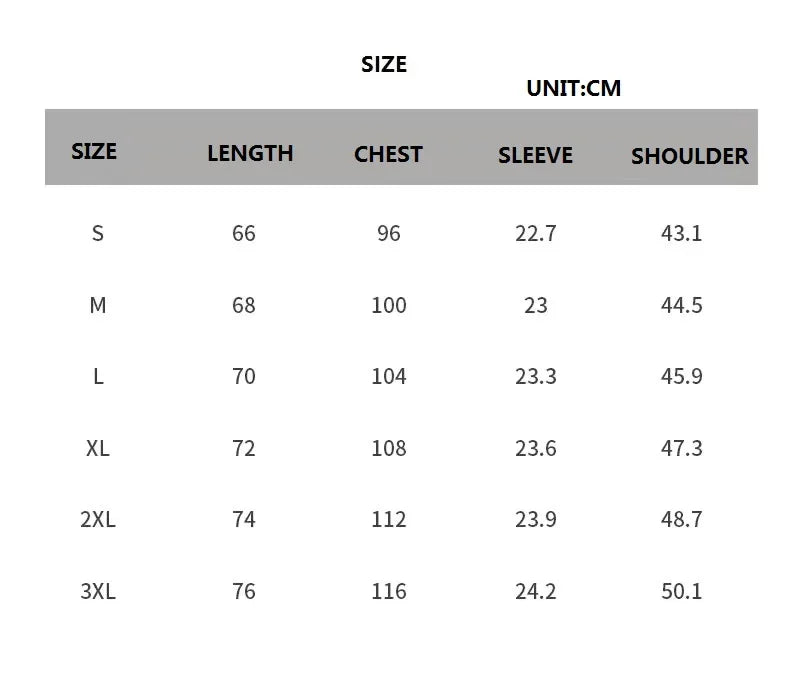Click the LENGTH column header
The height and width of the screenshot is (690, 790).
click(x=250, y=153)
